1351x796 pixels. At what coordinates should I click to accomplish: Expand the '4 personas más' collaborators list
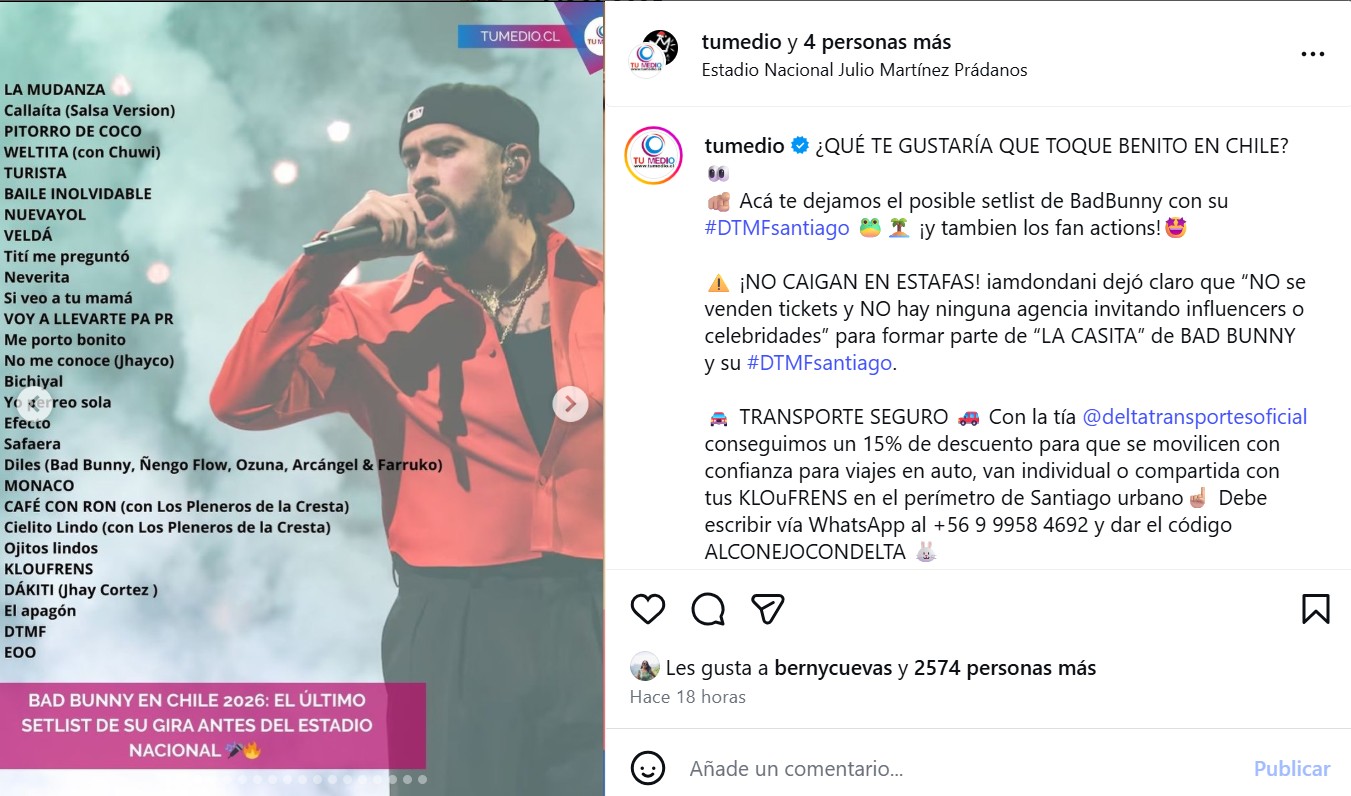(x=878, y=42)
